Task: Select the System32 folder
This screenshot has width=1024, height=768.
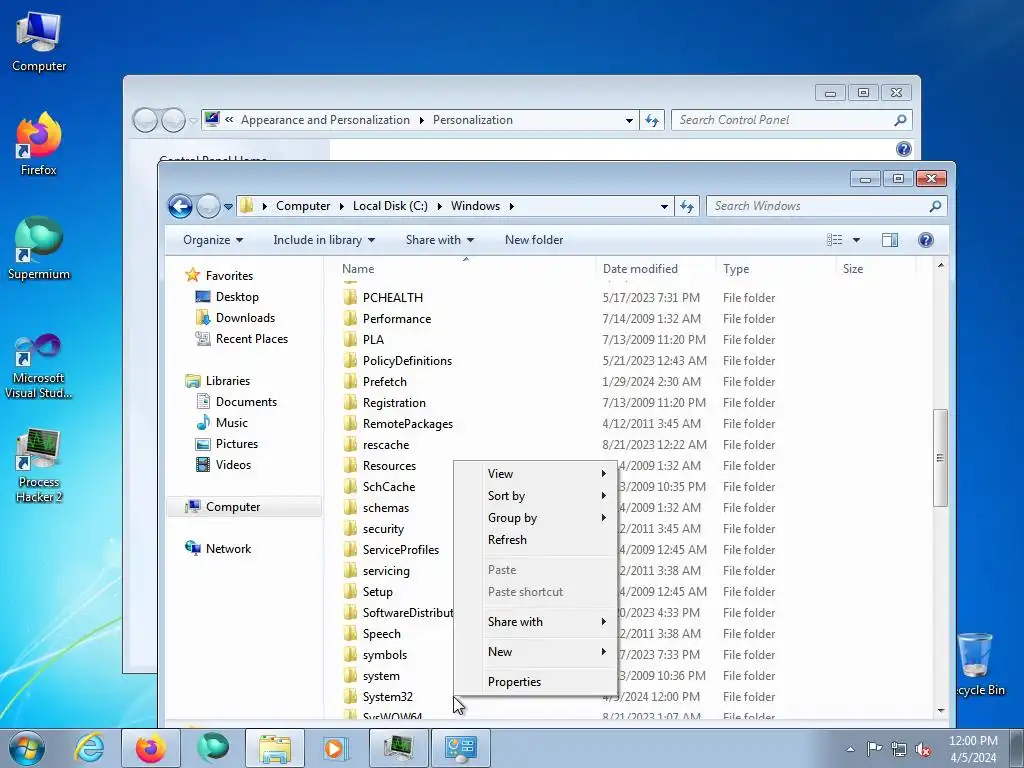Action: pos(387,697)
